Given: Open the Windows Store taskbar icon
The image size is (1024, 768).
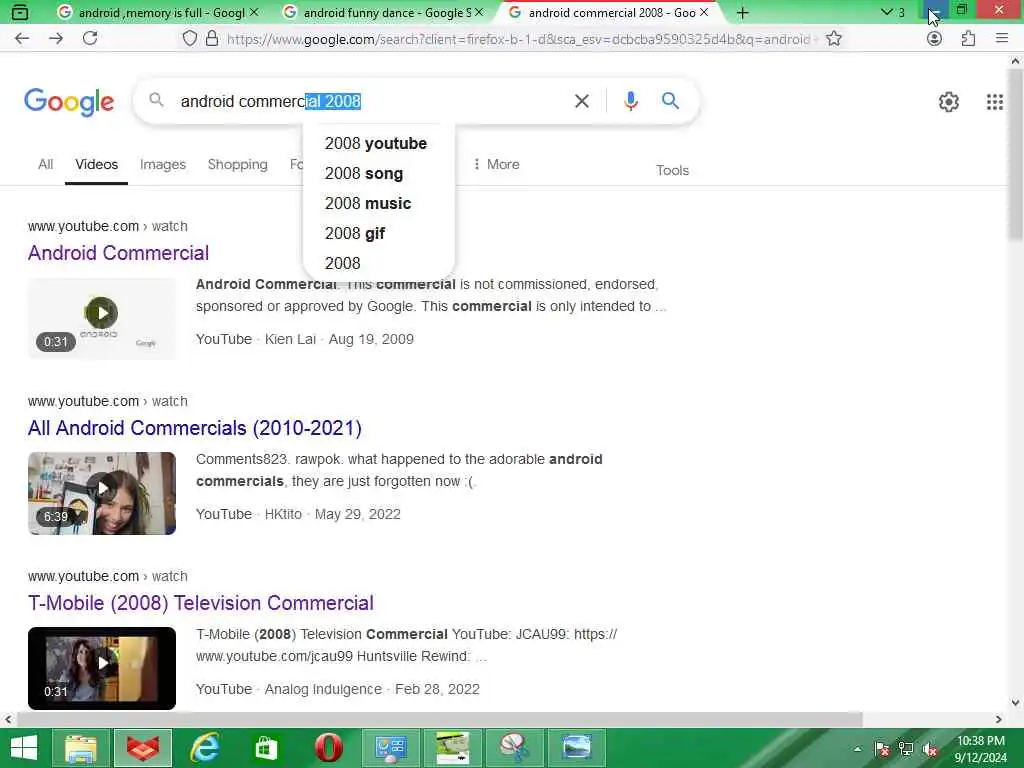Looking at the screenshot, I should click(266, 748).
